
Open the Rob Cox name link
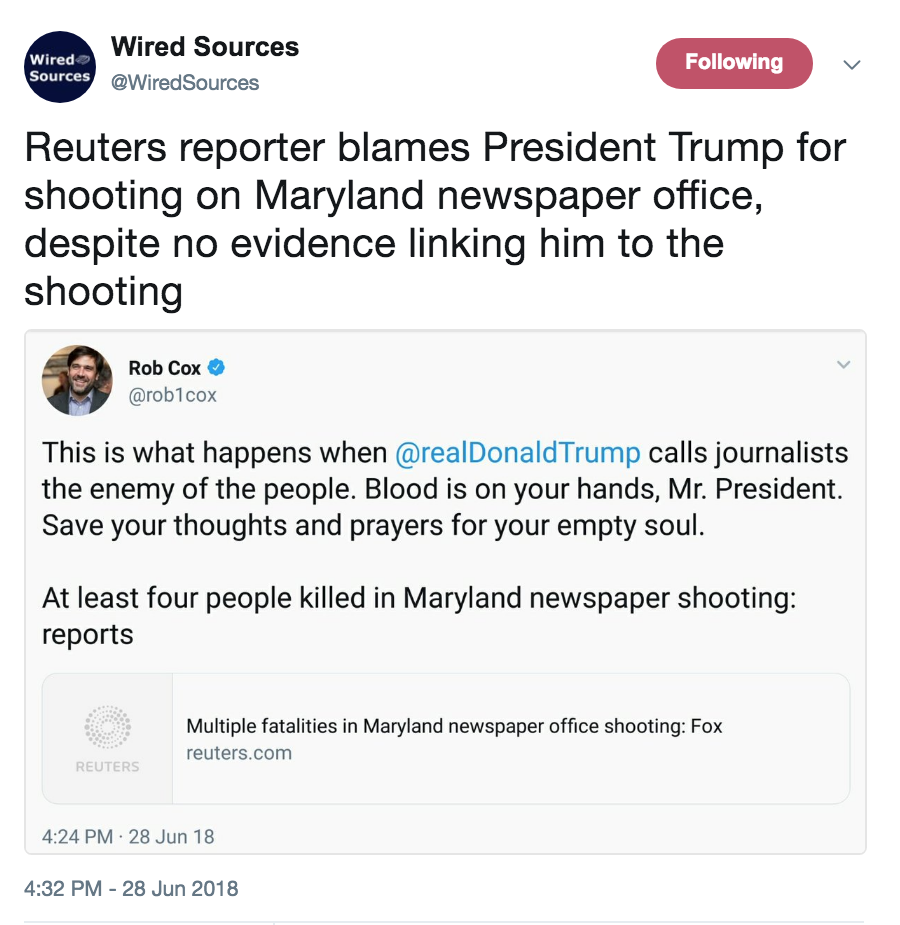tap(164, 368)
